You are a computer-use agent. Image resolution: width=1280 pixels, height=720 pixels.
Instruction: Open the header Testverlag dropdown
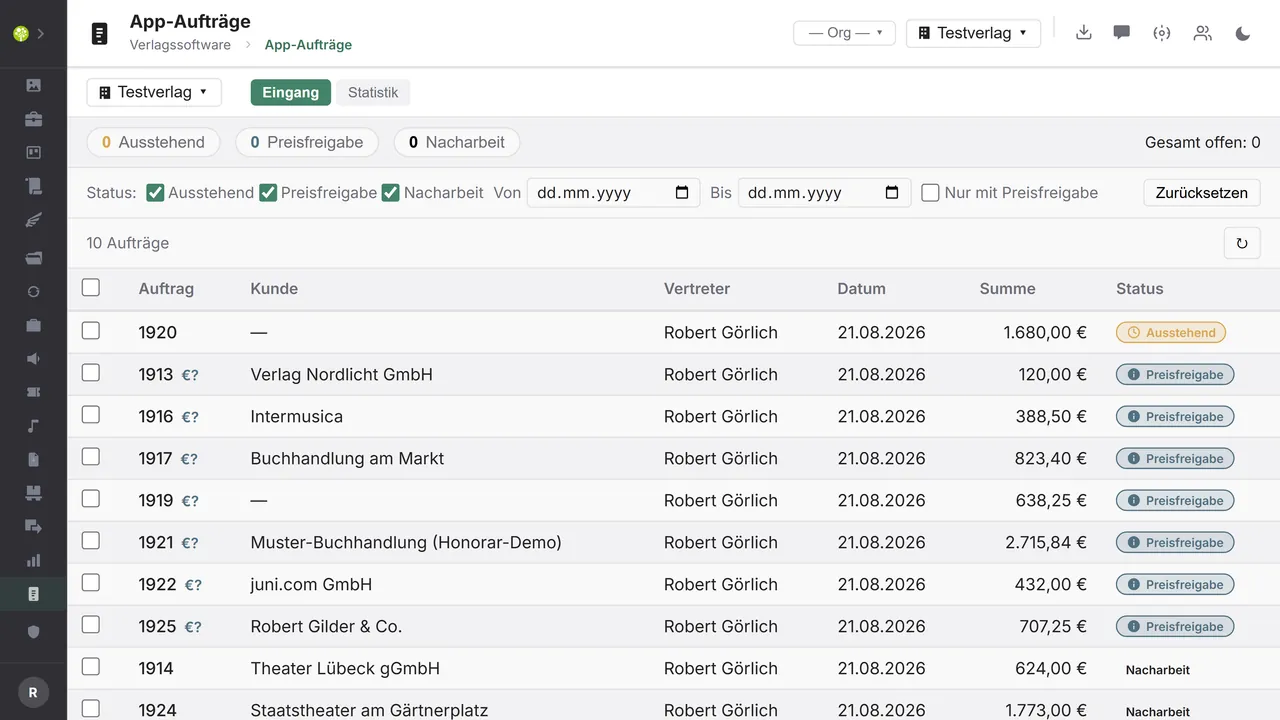pyautogui.click(x=973, y=33)
